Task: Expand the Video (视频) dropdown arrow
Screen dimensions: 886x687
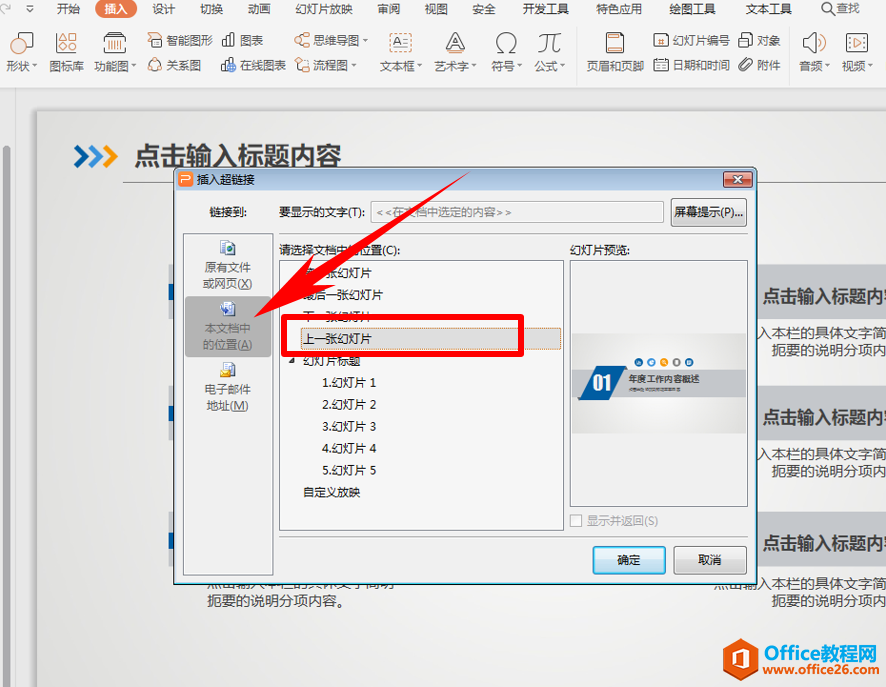Action: pyautogui.click(x=870, y=66)
